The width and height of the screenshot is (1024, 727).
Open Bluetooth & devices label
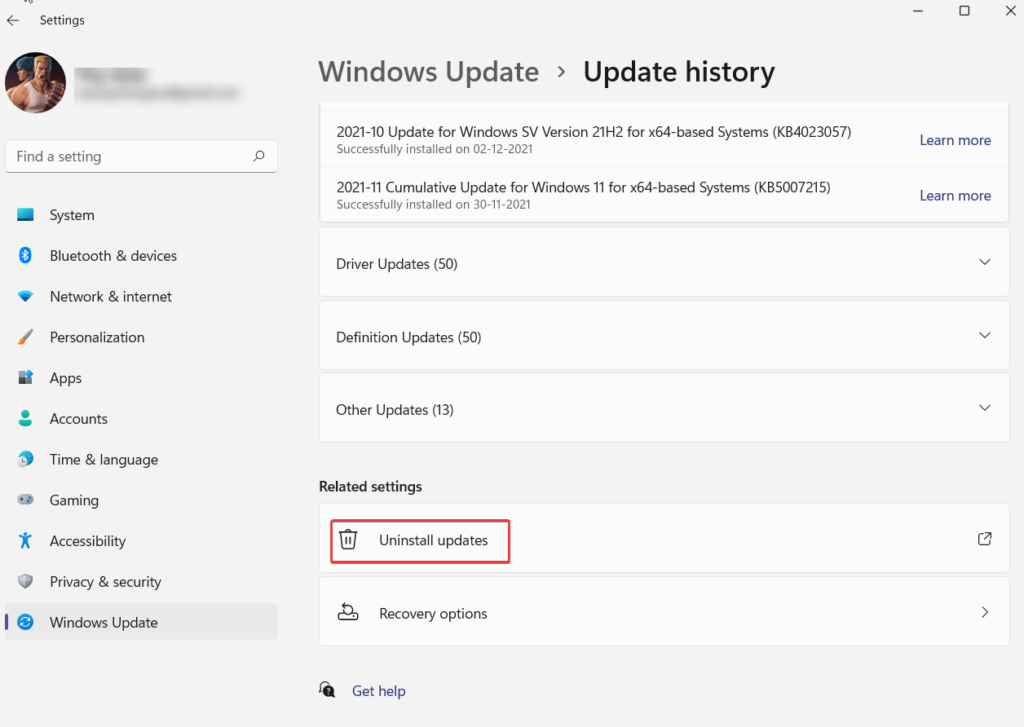[x=113, y=255]
